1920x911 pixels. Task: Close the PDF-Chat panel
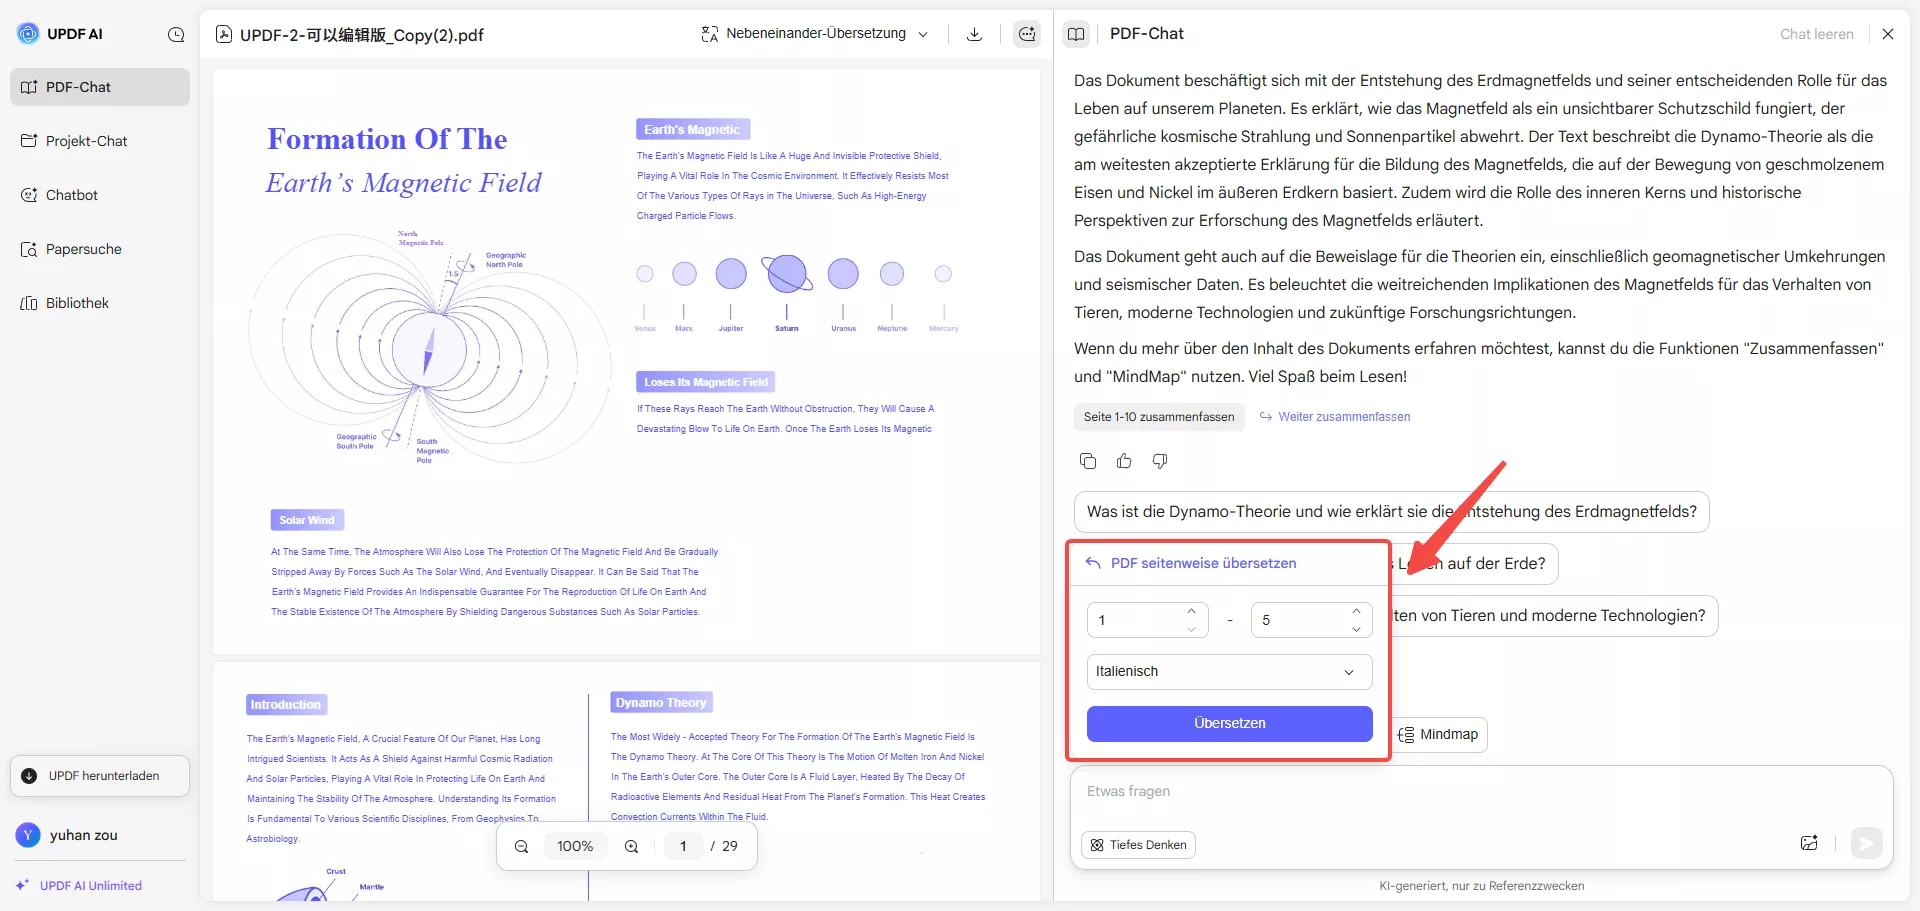(1888, 34)
